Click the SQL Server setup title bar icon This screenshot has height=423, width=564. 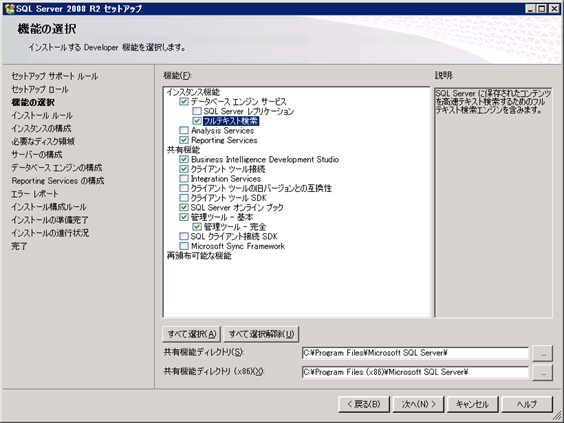(x=10, y=8)
